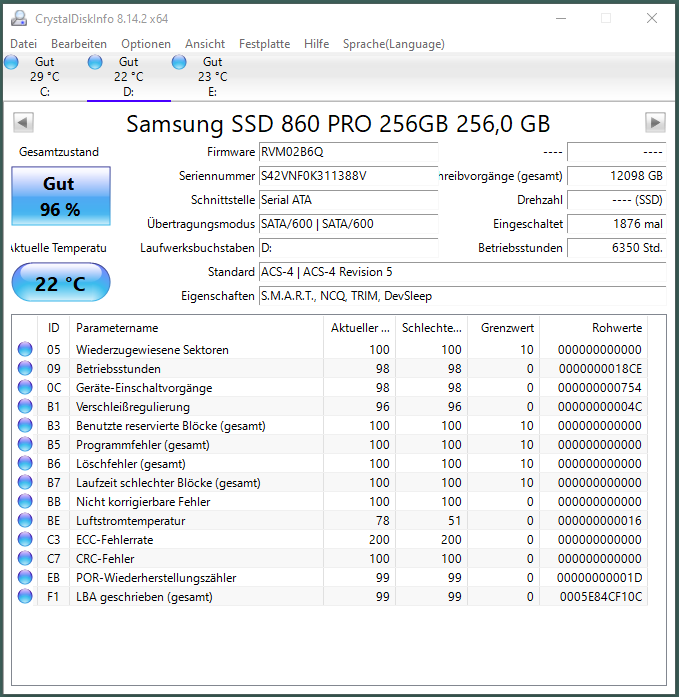Click the Eigenschaften field with S.M.A.R.T., NCQ
Image resolution: width=679 pixels, height=697 pixels.
pos(463,296)
